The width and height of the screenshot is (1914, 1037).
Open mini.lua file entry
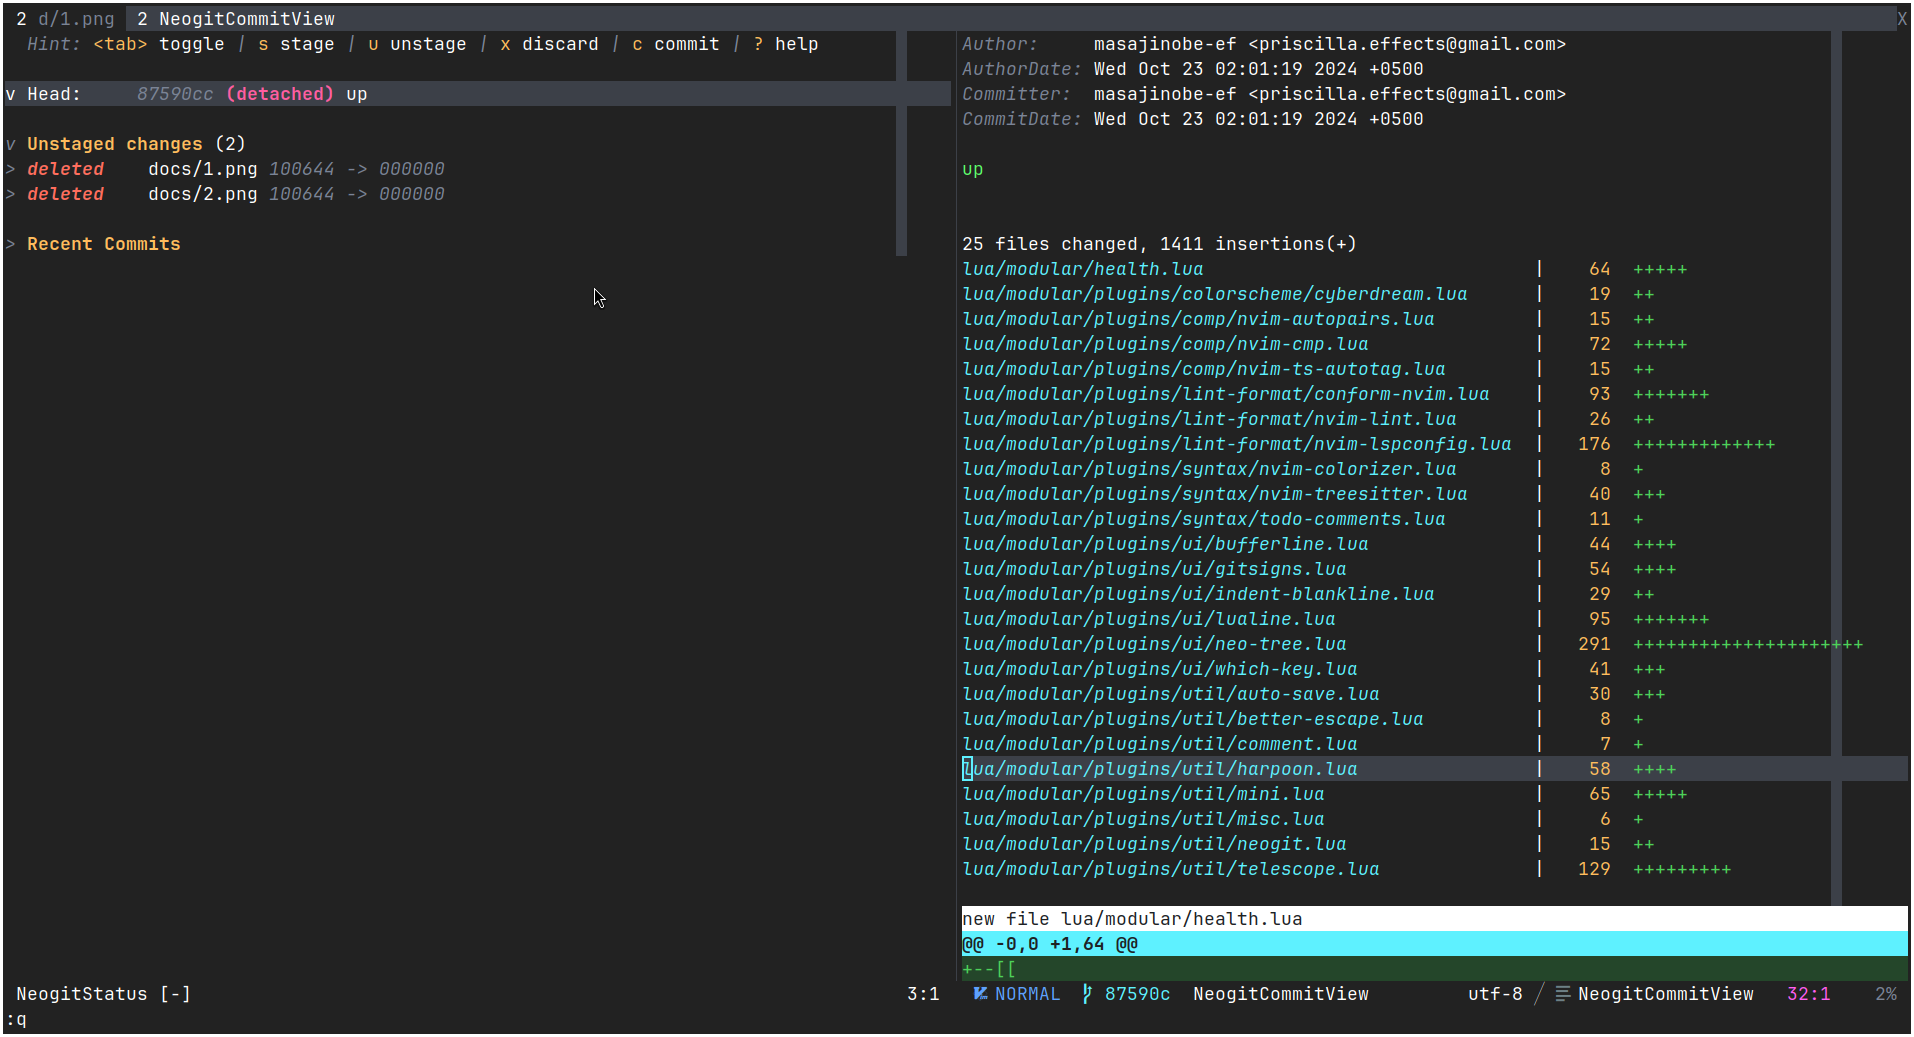click(x=1143, y=794)
